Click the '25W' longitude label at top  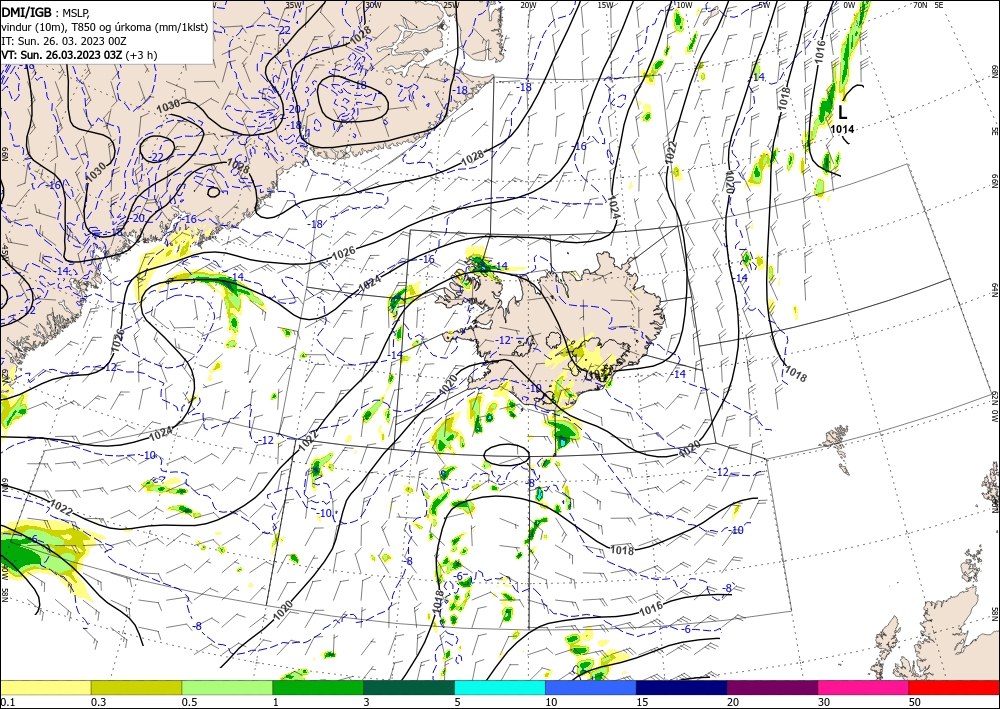(x=450, y=5)
